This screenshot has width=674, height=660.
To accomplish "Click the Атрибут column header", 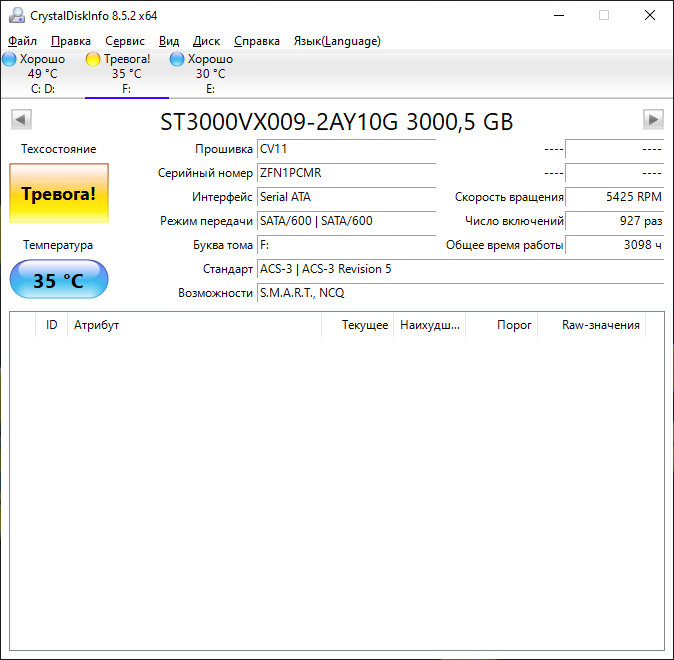I will tap(194, 325).
